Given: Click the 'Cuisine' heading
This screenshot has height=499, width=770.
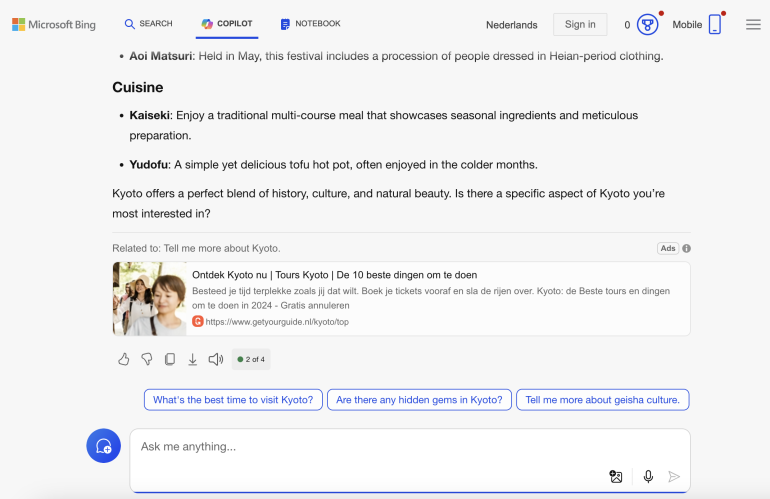Looking at the screenshot, I should [x=138, y=87].
